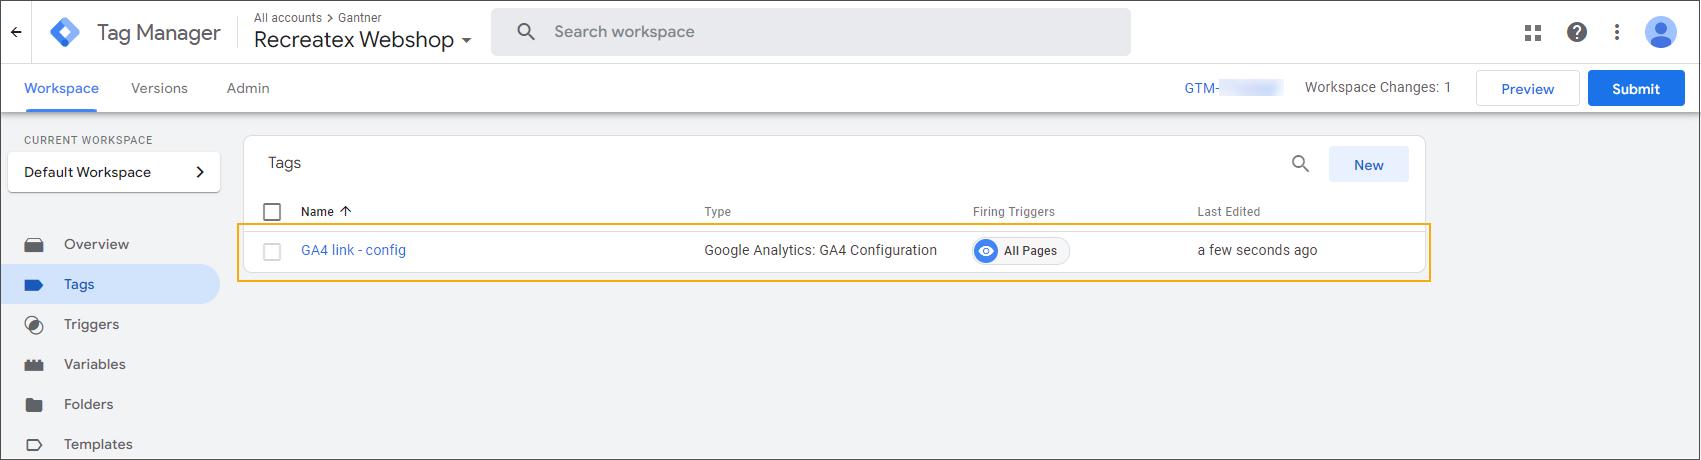The height and width of the screenshot is (460, 1701).
Task: Open the three-dot more options menu
Action: pos(1616,32)
